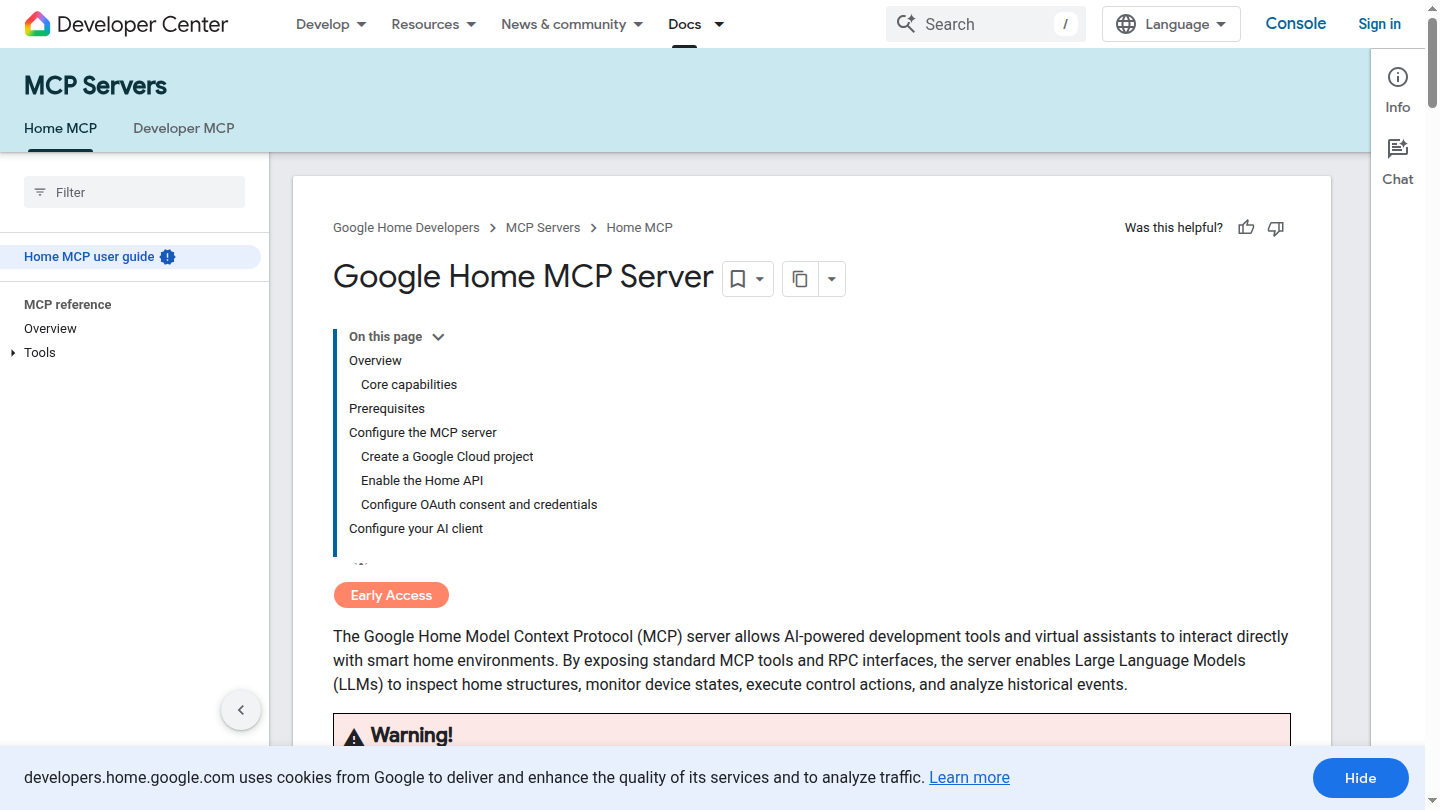Click the Home MCP breadcrumb link

pyautogui.click(x=639, y=228)
